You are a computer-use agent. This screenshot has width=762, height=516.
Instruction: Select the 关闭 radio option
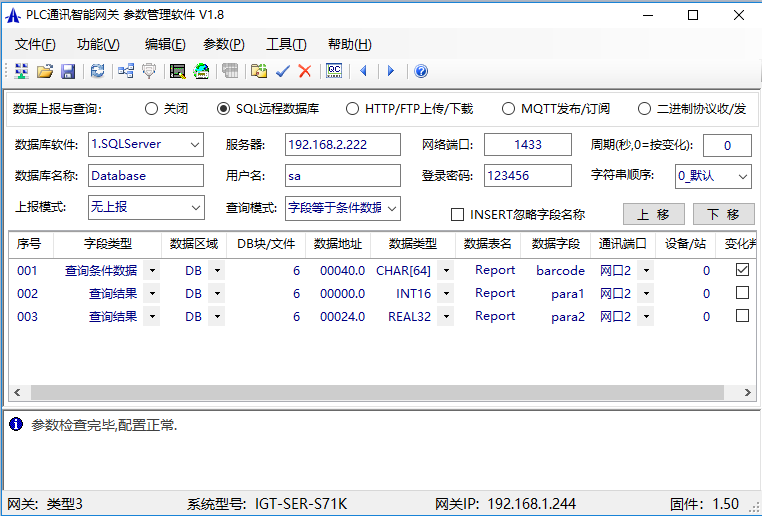point(152,109)
